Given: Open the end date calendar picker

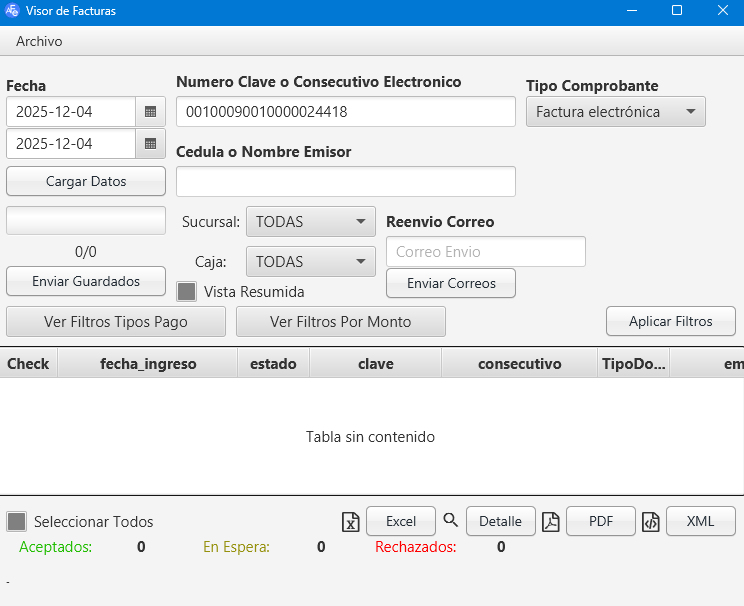Looking at the screenshot, I should pyautogui.click(x=150, y=144).
